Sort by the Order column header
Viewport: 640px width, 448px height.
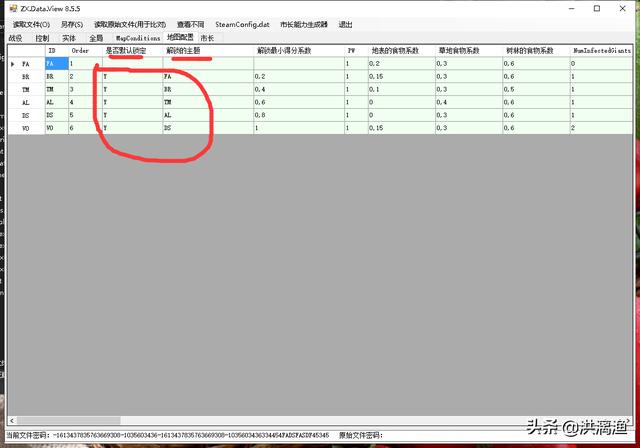click(x=82, y=50)
